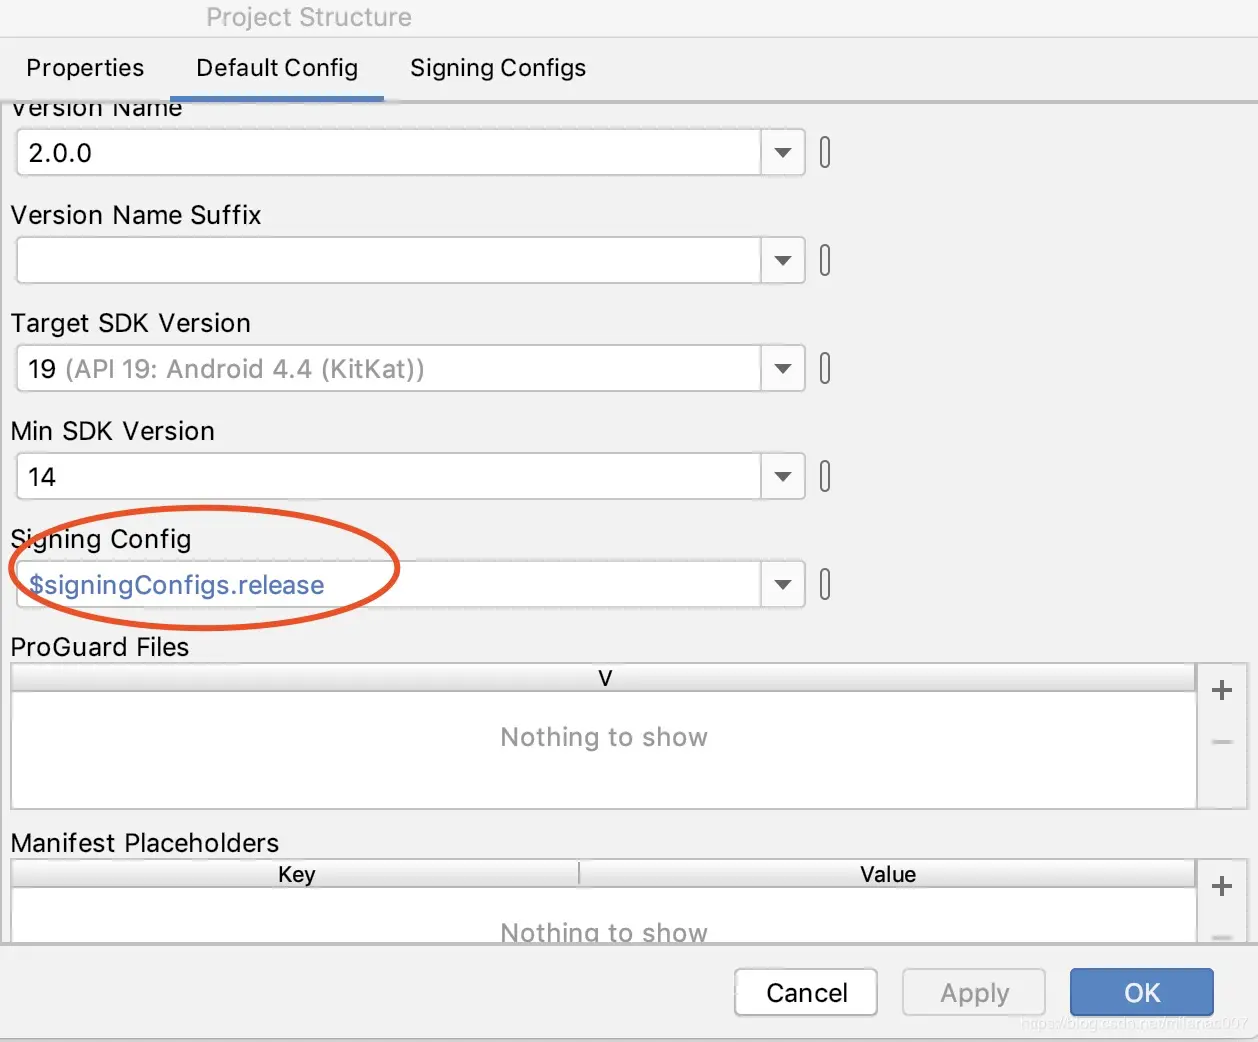Click the variable icon beside Signing Config
This screenshot has width=1258, height=1042.
[825, 585]
